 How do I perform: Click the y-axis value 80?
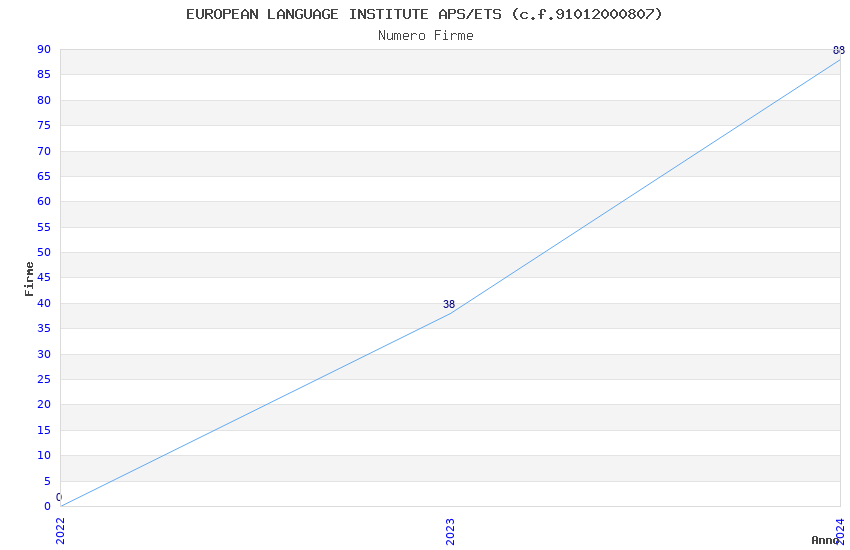tap(44, 100)
